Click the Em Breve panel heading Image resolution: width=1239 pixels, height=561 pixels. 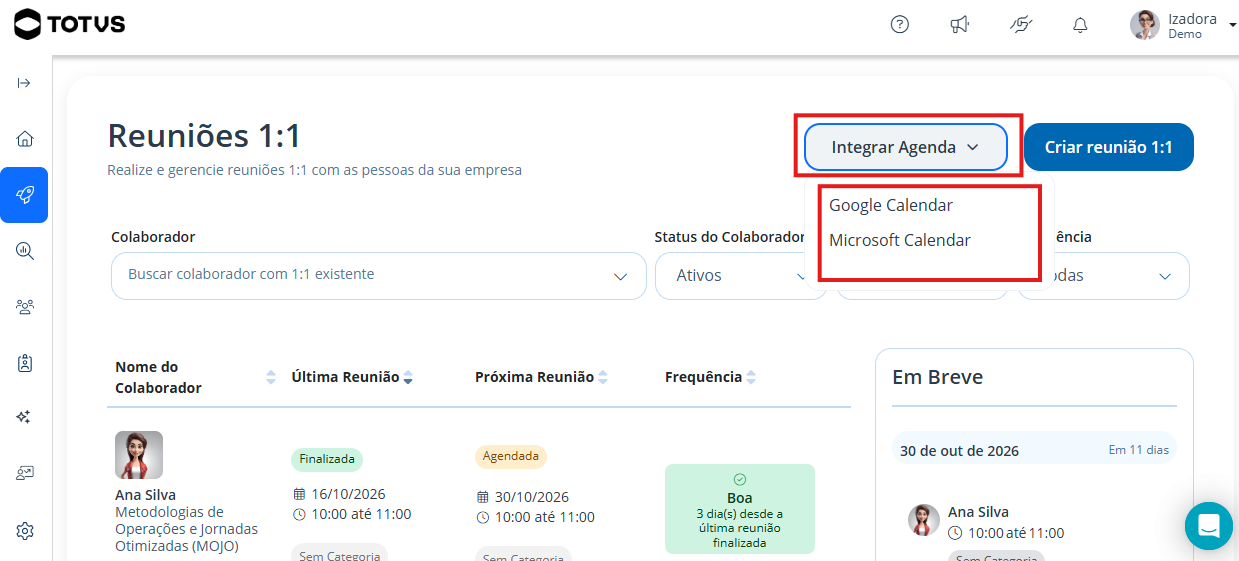click(x=937, y=377)
